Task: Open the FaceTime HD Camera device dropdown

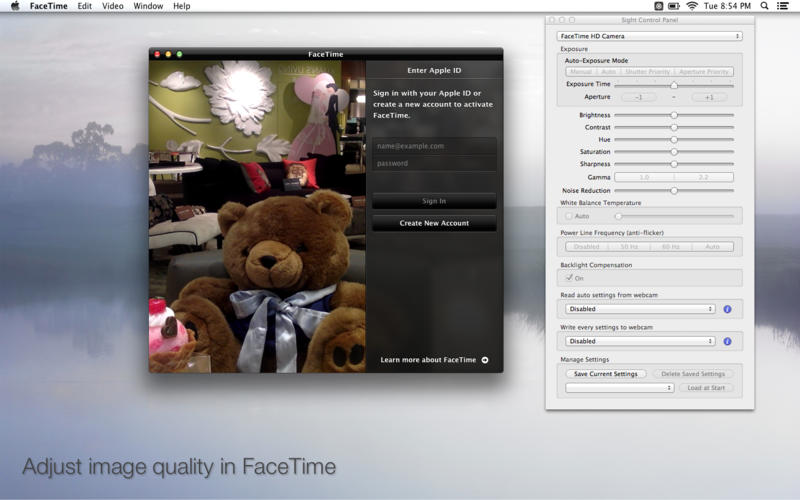Action: 649,36
